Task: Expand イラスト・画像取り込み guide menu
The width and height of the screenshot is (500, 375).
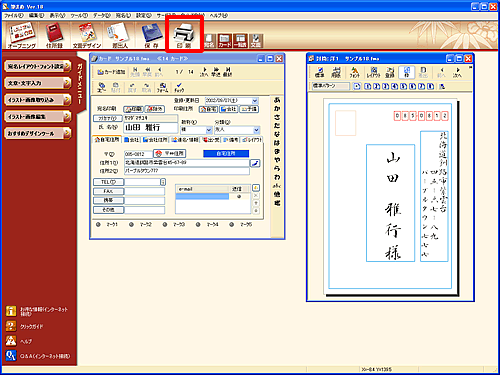Action: [x=38, y=100]
